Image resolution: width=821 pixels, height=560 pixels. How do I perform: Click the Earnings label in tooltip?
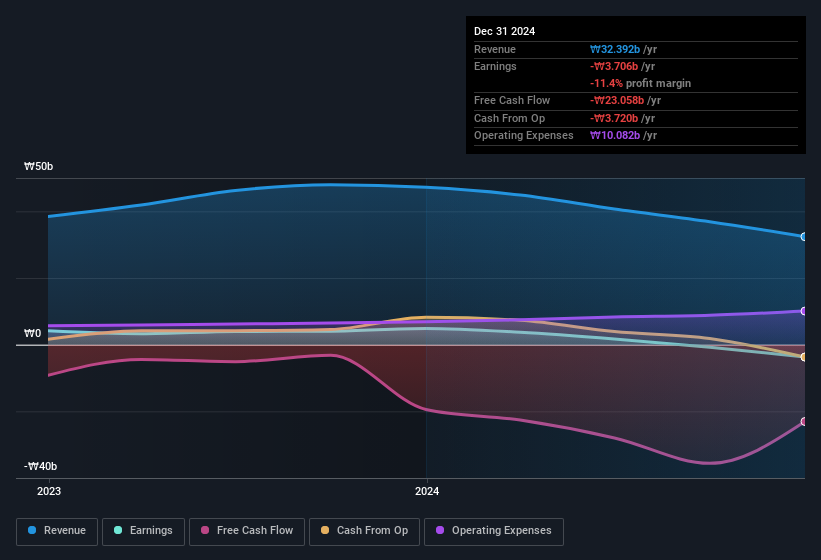coord(495,66)
